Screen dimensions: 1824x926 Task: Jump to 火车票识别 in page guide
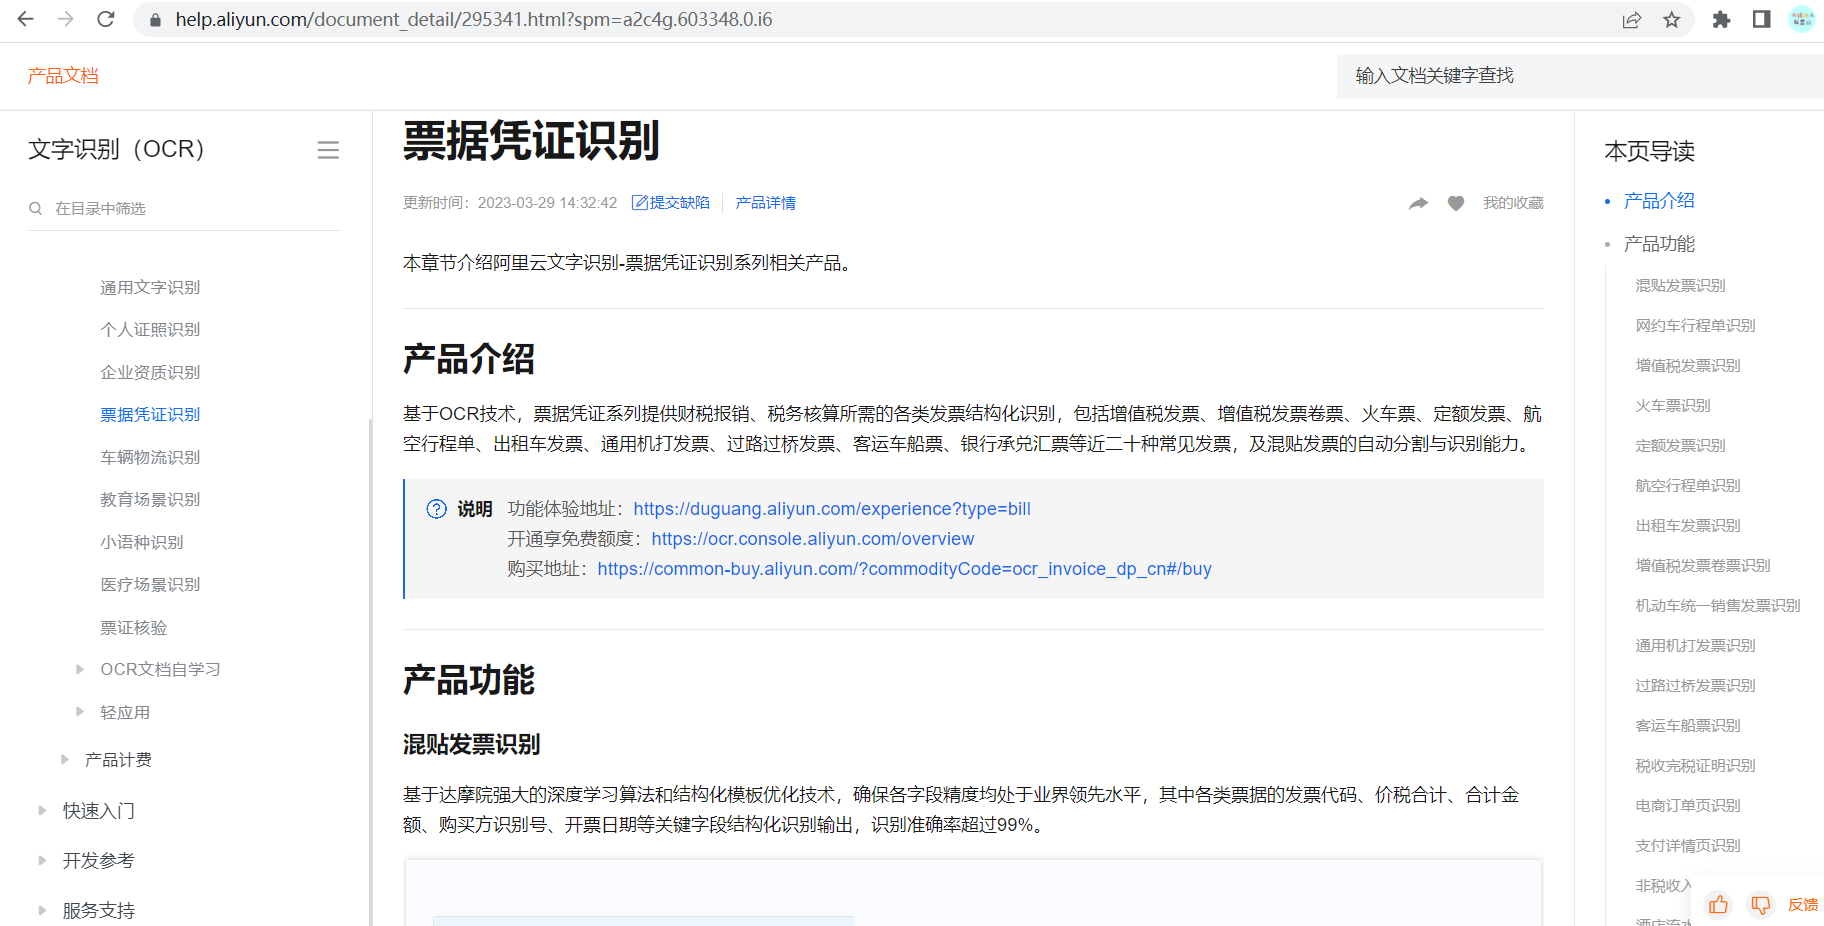[1673, 406]
